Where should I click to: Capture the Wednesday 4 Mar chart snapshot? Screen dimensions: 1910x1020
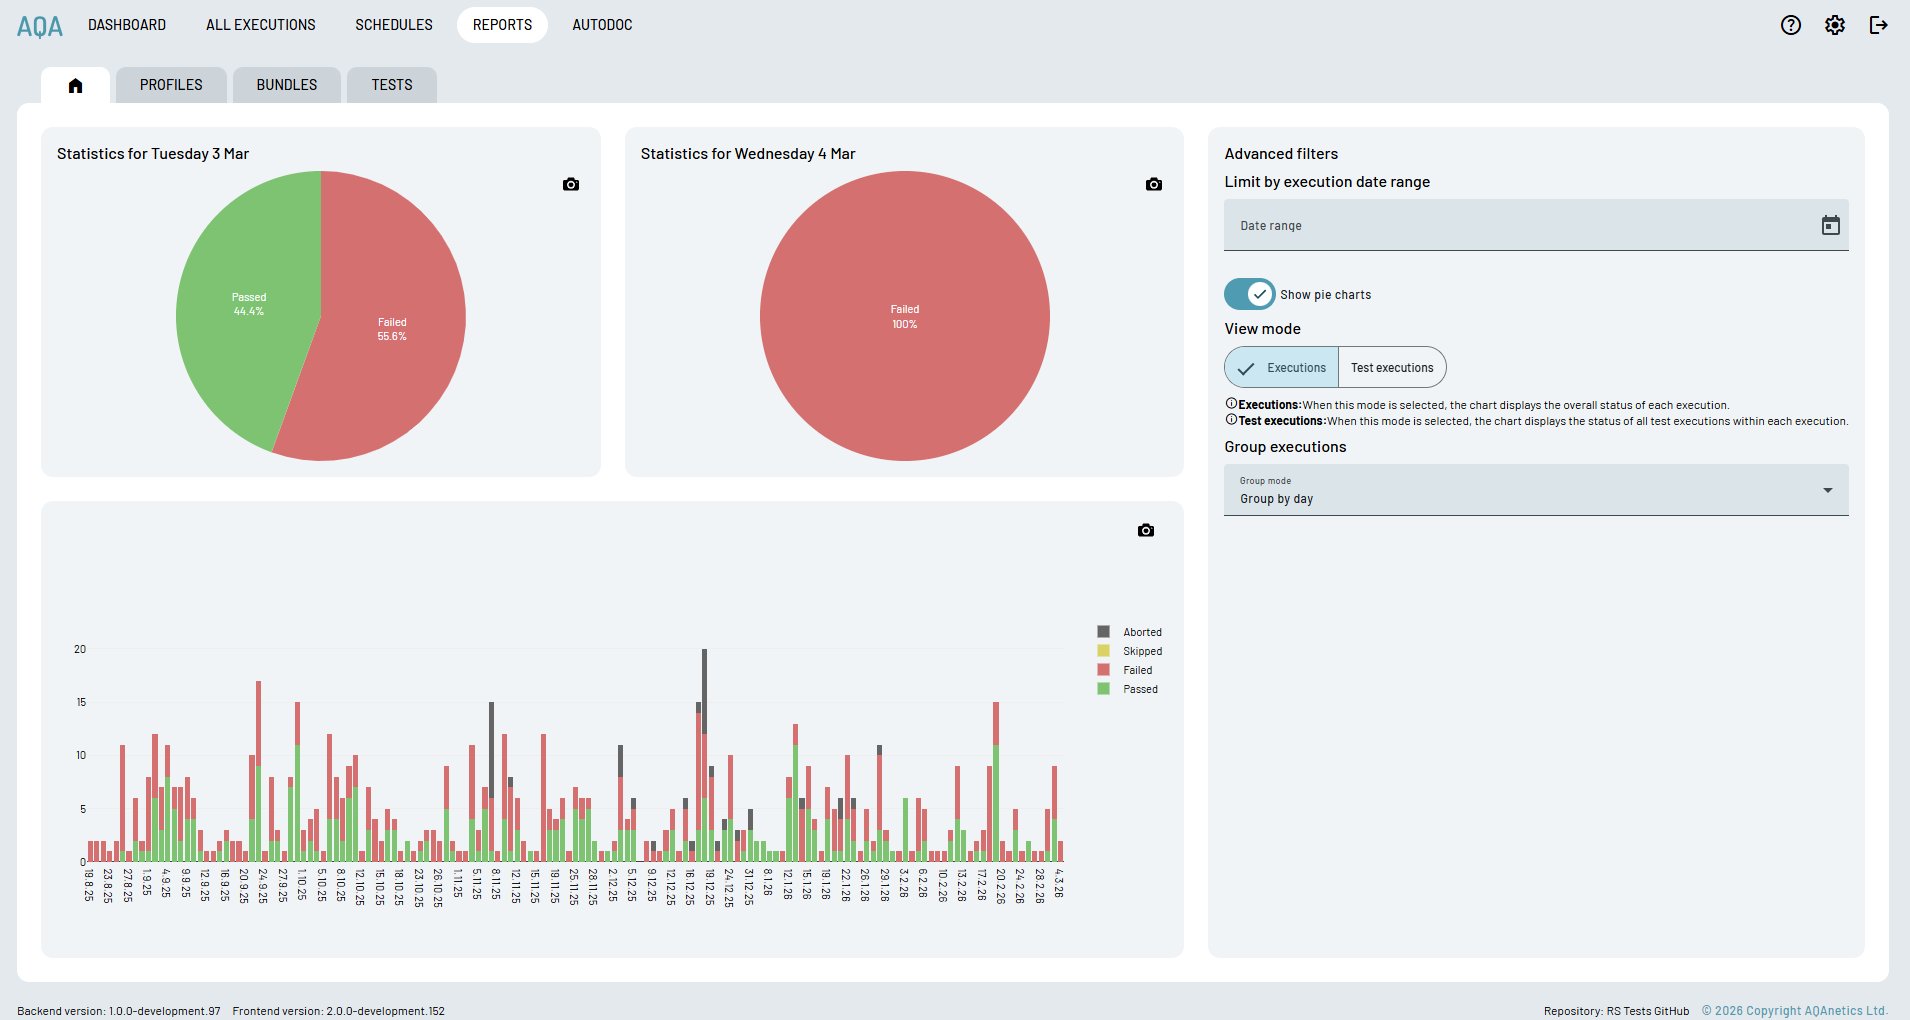(1153, 184)
